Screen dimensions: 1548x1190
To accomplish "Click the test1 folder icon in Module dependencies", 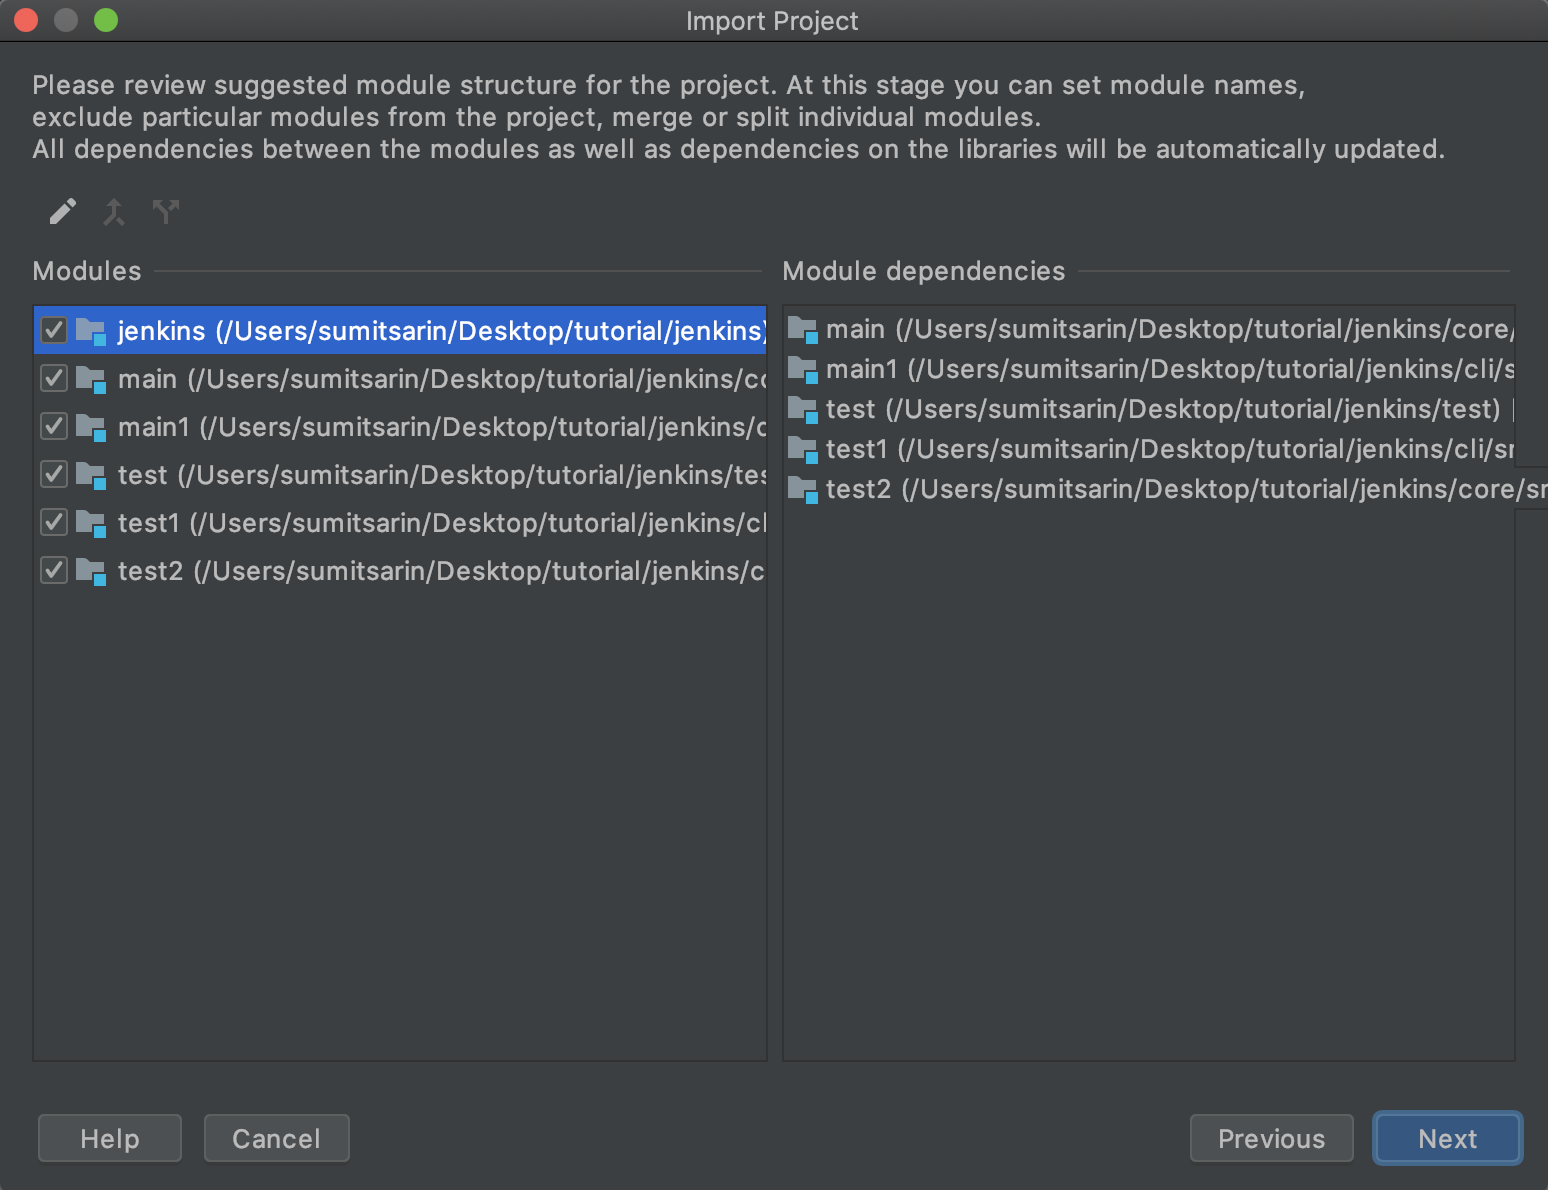I will click(x=802, y=449).
